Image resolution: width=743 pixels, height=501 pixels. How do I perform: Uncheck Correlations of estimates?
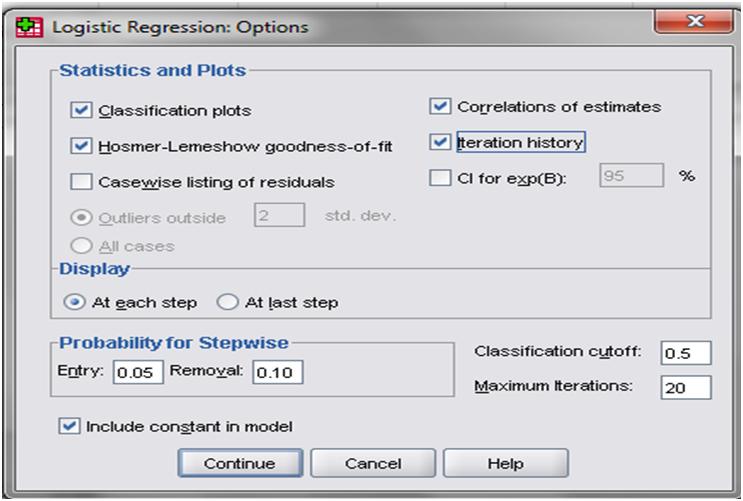point(440,106)
